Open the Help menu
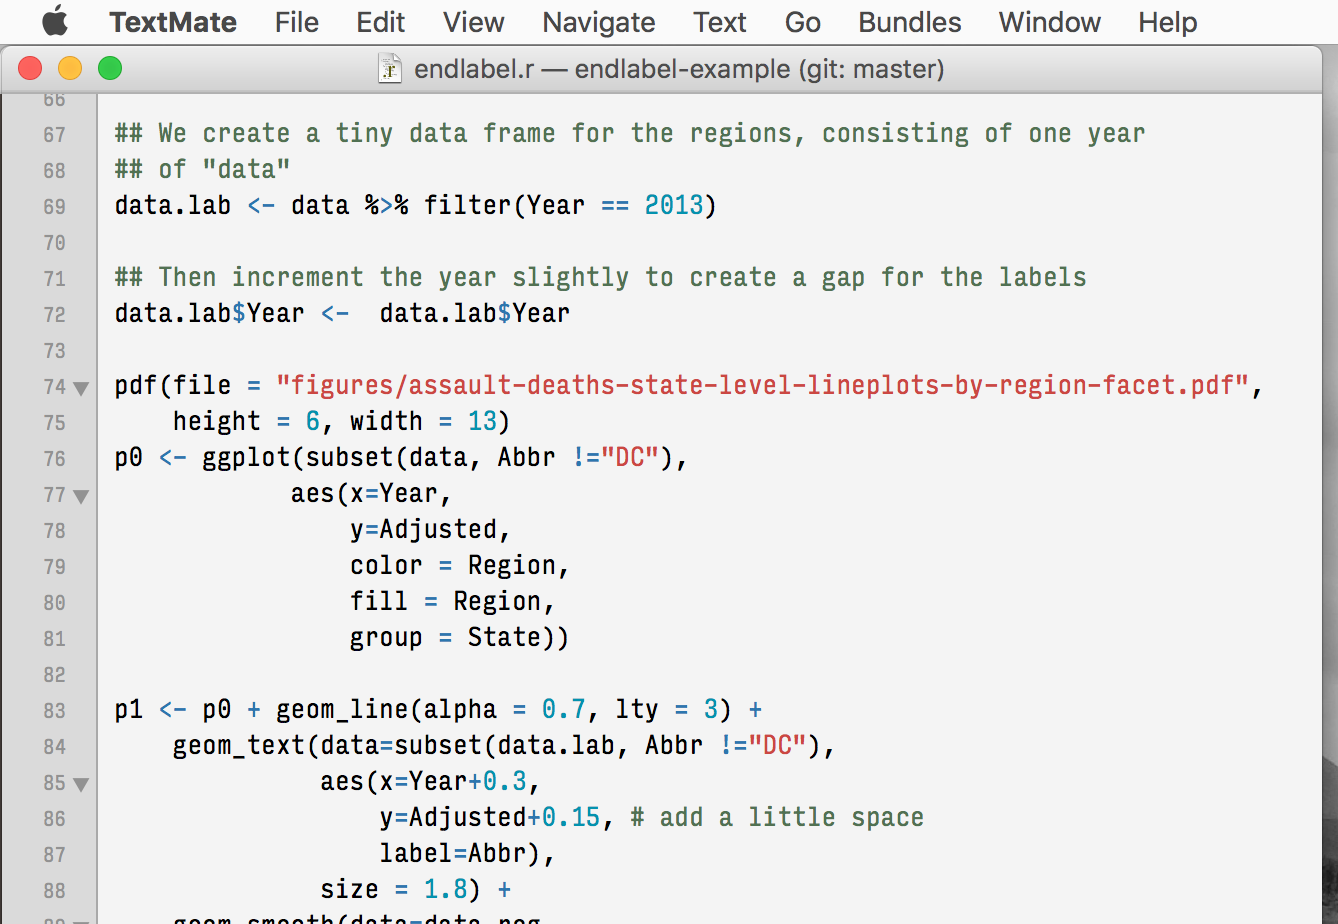Viewport: 1338px width, 924px height. pyautogui.click(x=1168, y=22)
